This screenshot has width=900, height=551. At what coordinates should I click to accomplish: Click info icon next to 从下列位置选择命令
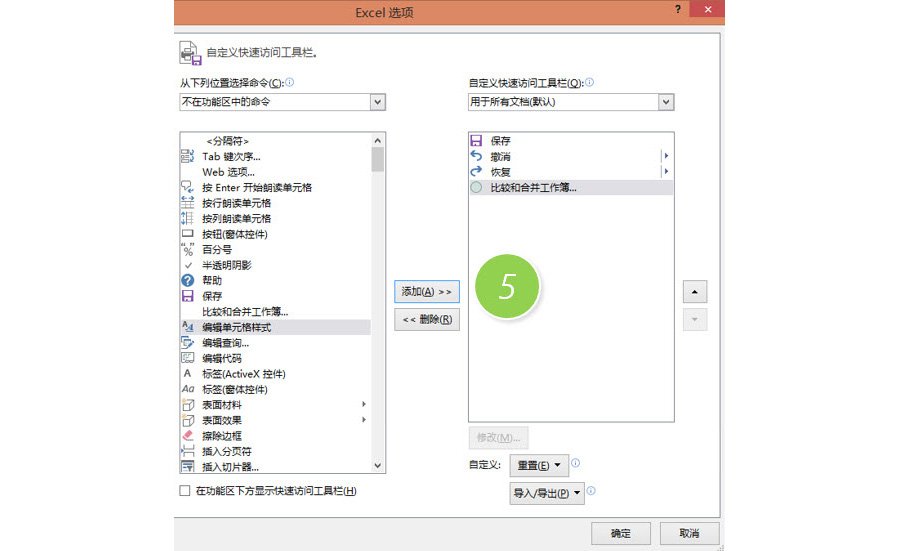290,82
